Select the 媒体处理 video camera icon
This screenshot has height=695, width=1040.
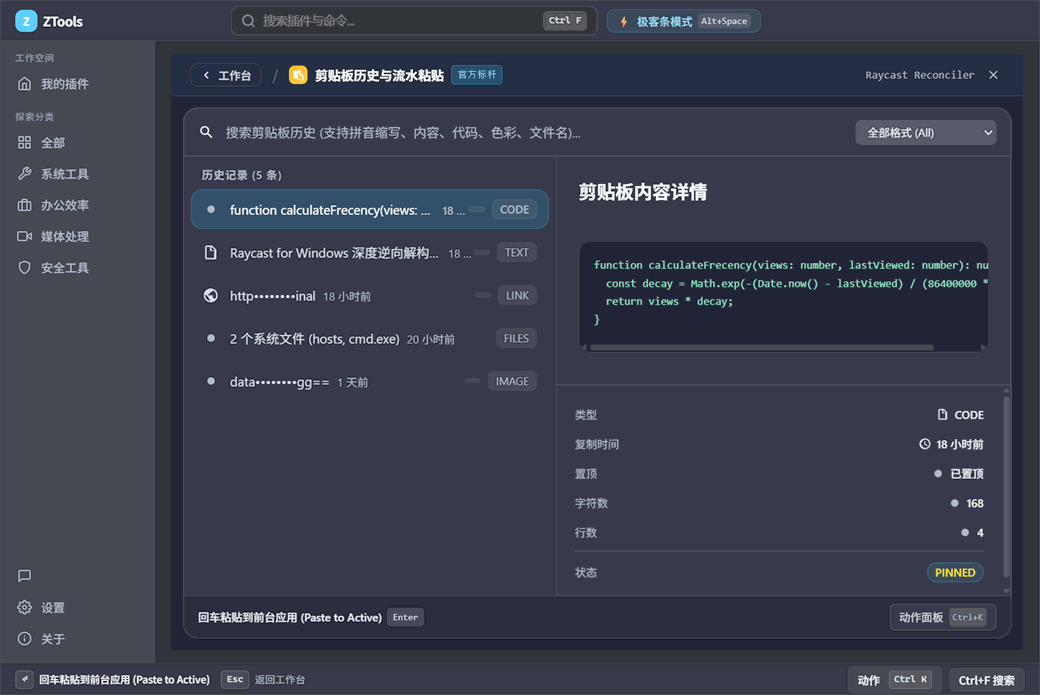coord(25,236)
